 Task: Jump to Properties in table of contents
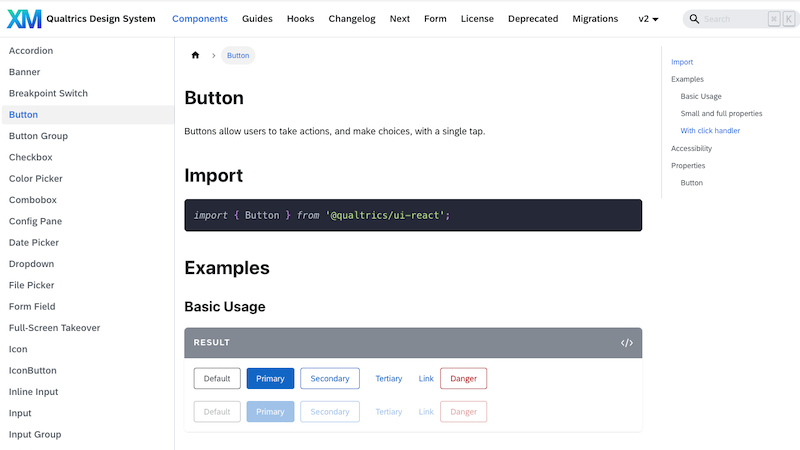point(688,166)
